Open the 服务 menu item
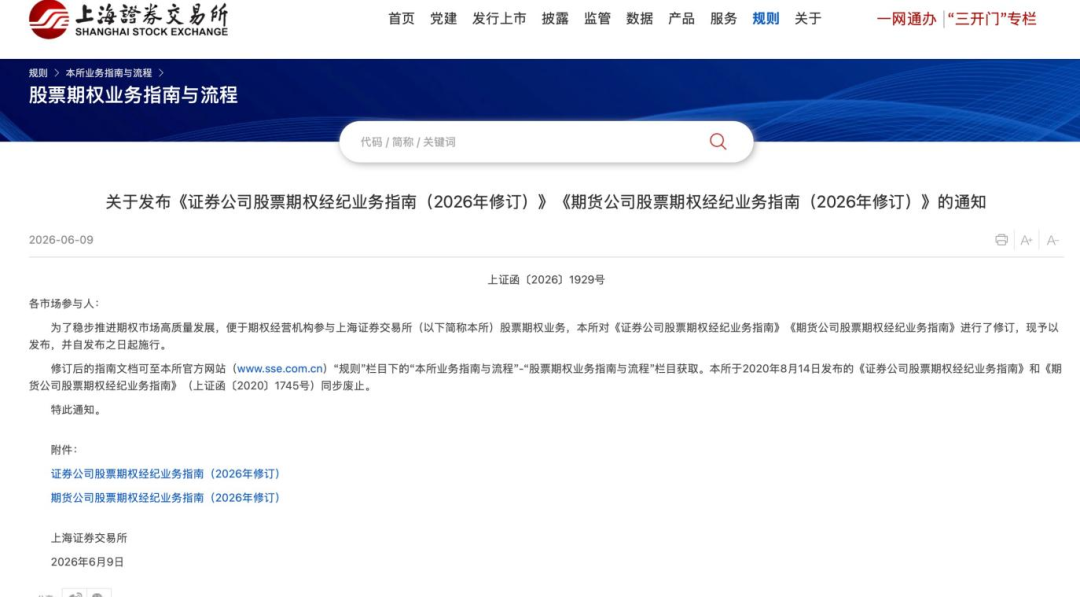This screenshot has height=597, width=1080. click(x=723, y=19)
